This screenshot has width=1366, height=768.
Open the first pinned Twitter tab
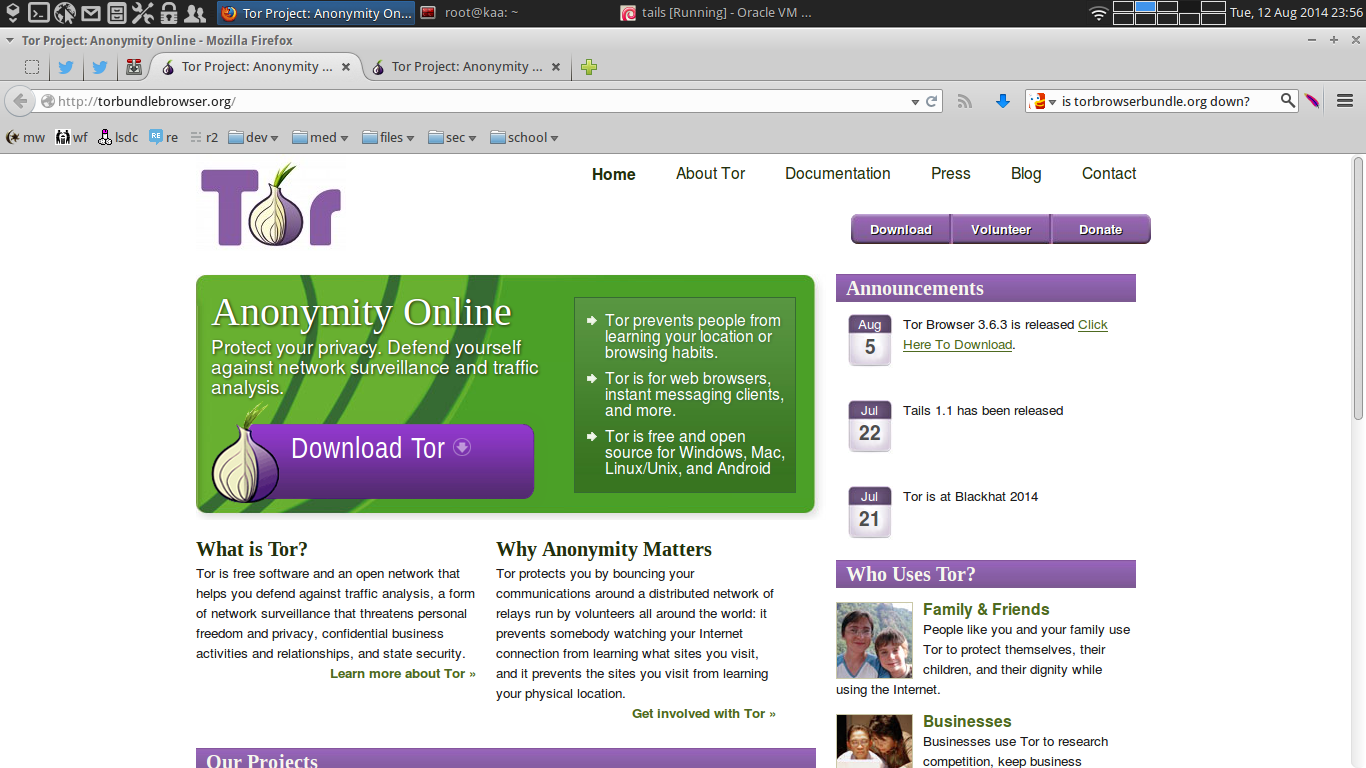66,67
